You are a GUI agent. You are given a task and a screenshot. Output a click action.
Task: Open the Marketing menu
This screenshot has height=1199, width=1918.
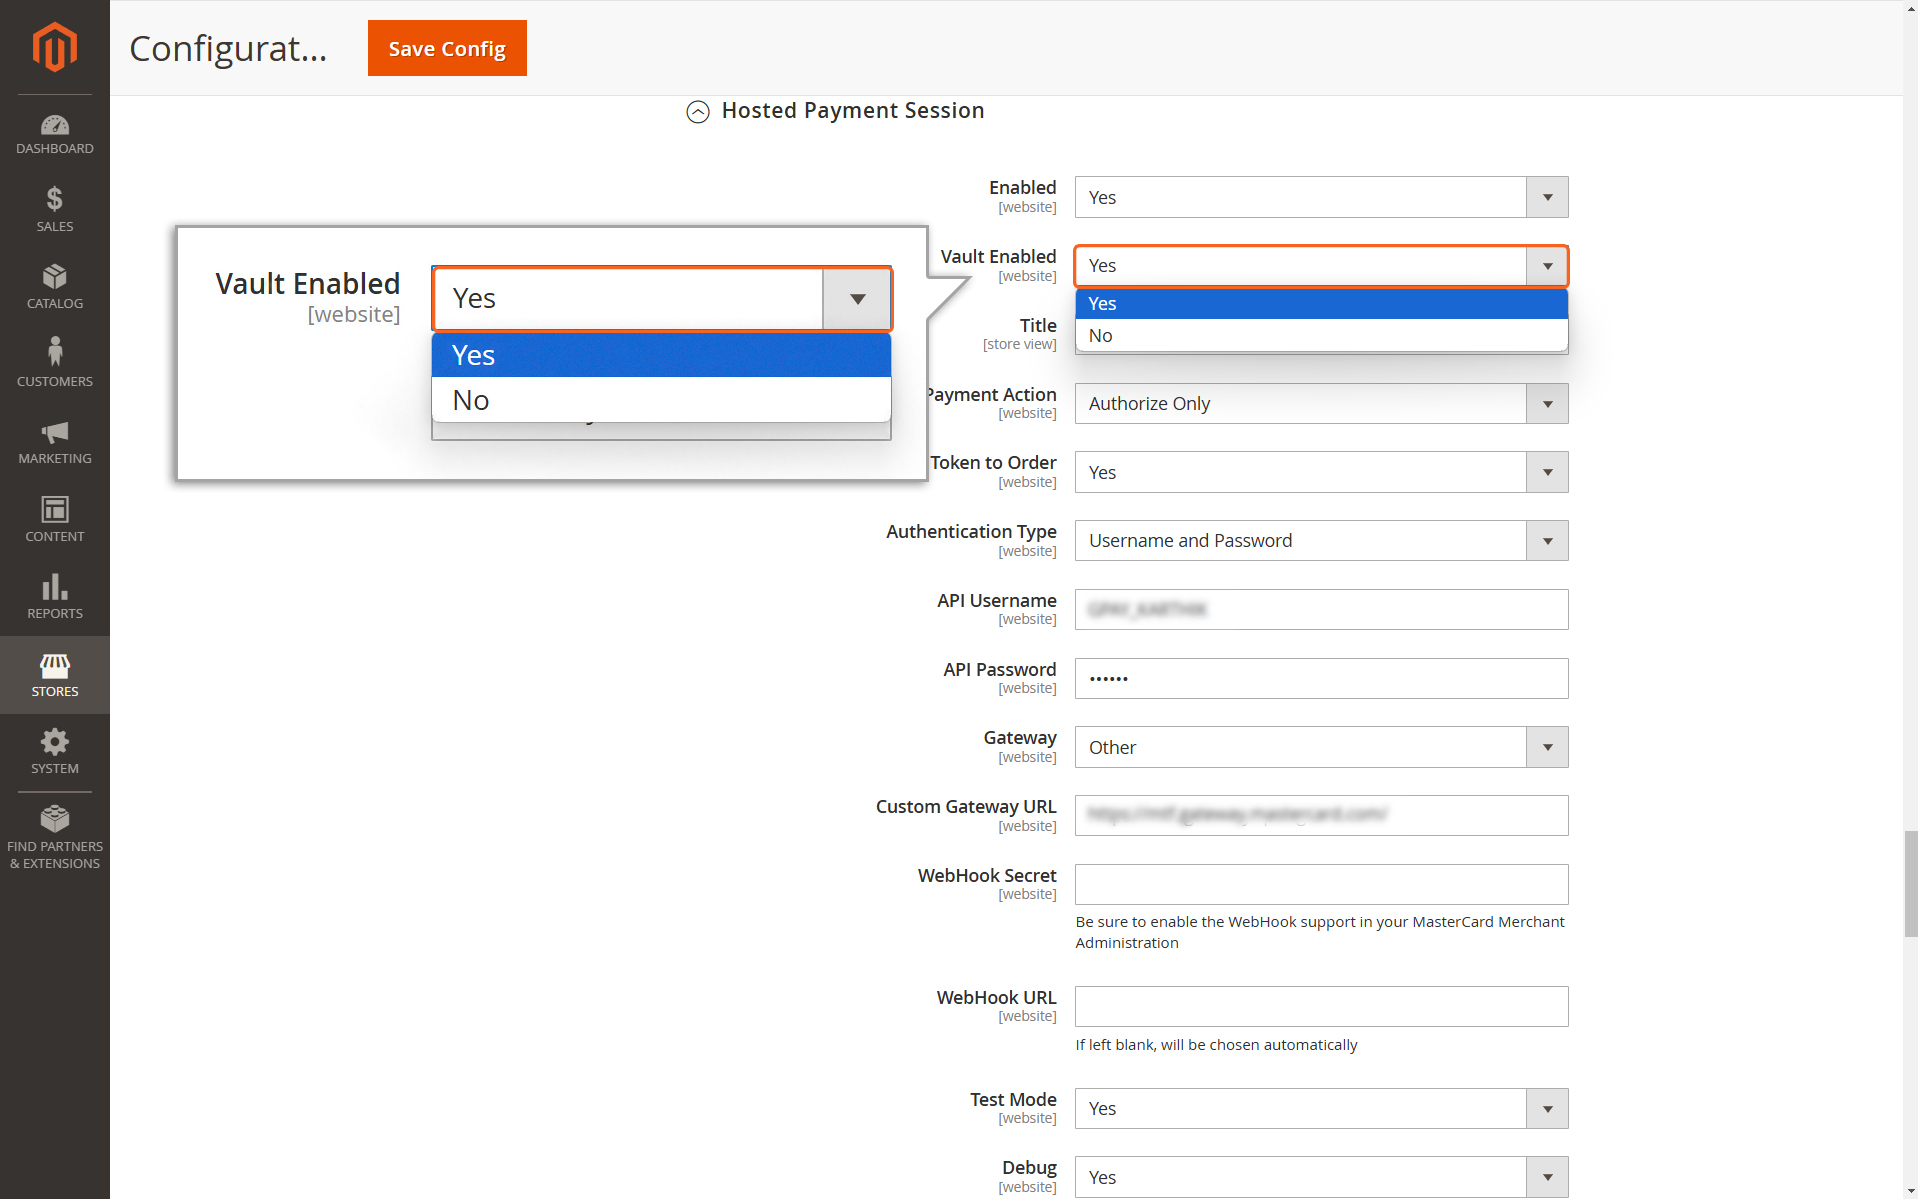(54, 442)
